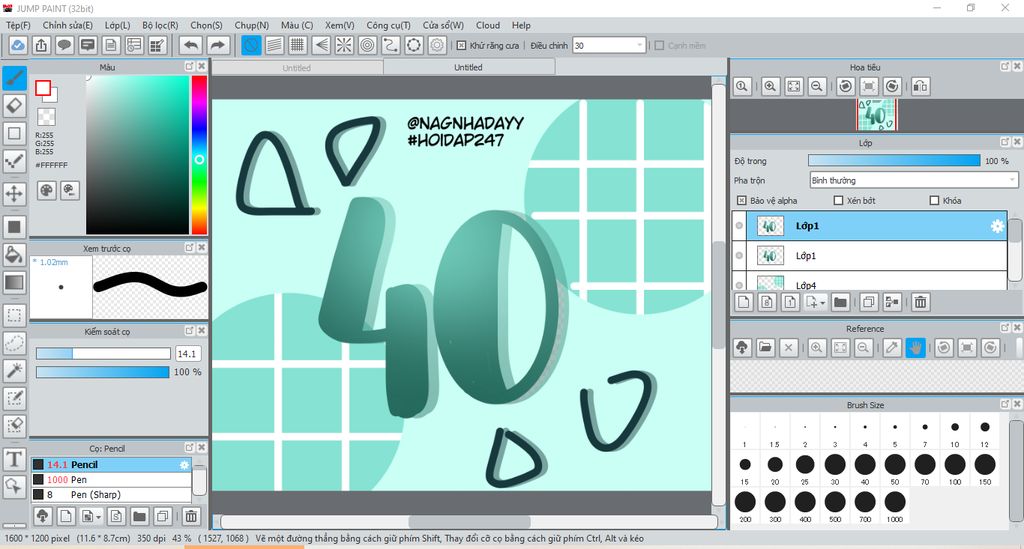Viewport: 1024px width, 549px height.
Task: Open the Pha trộn blend mode dropdown
Action: 914,180
